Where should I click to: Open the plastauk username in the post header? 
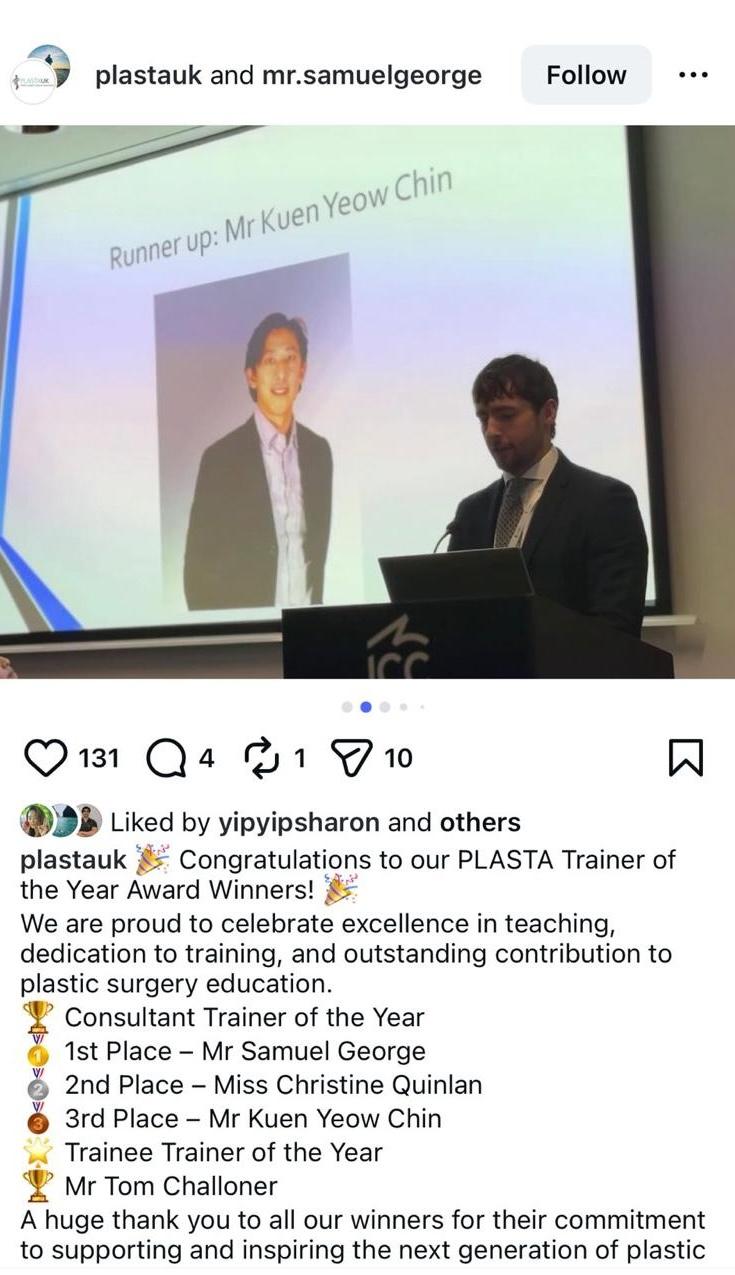pyautogui.click(x=148, y=76)
